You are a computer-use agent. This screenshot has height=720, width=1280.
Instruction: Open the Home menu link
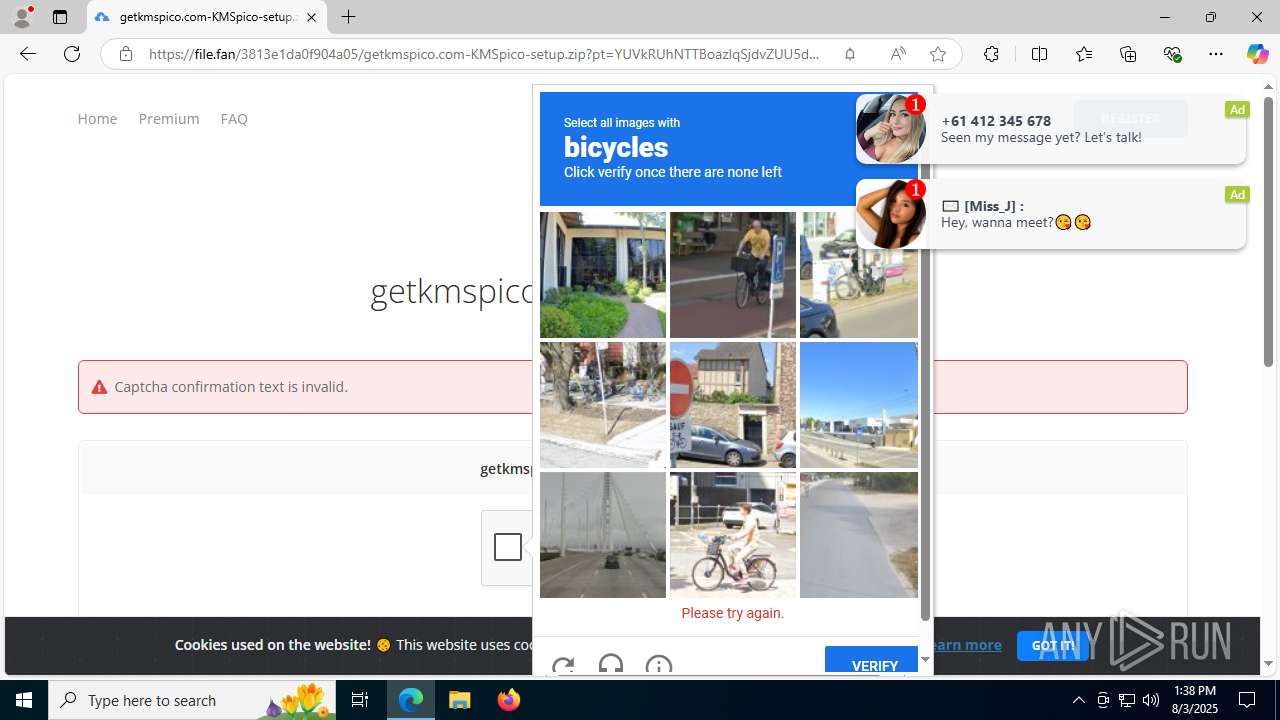[97, 119]
